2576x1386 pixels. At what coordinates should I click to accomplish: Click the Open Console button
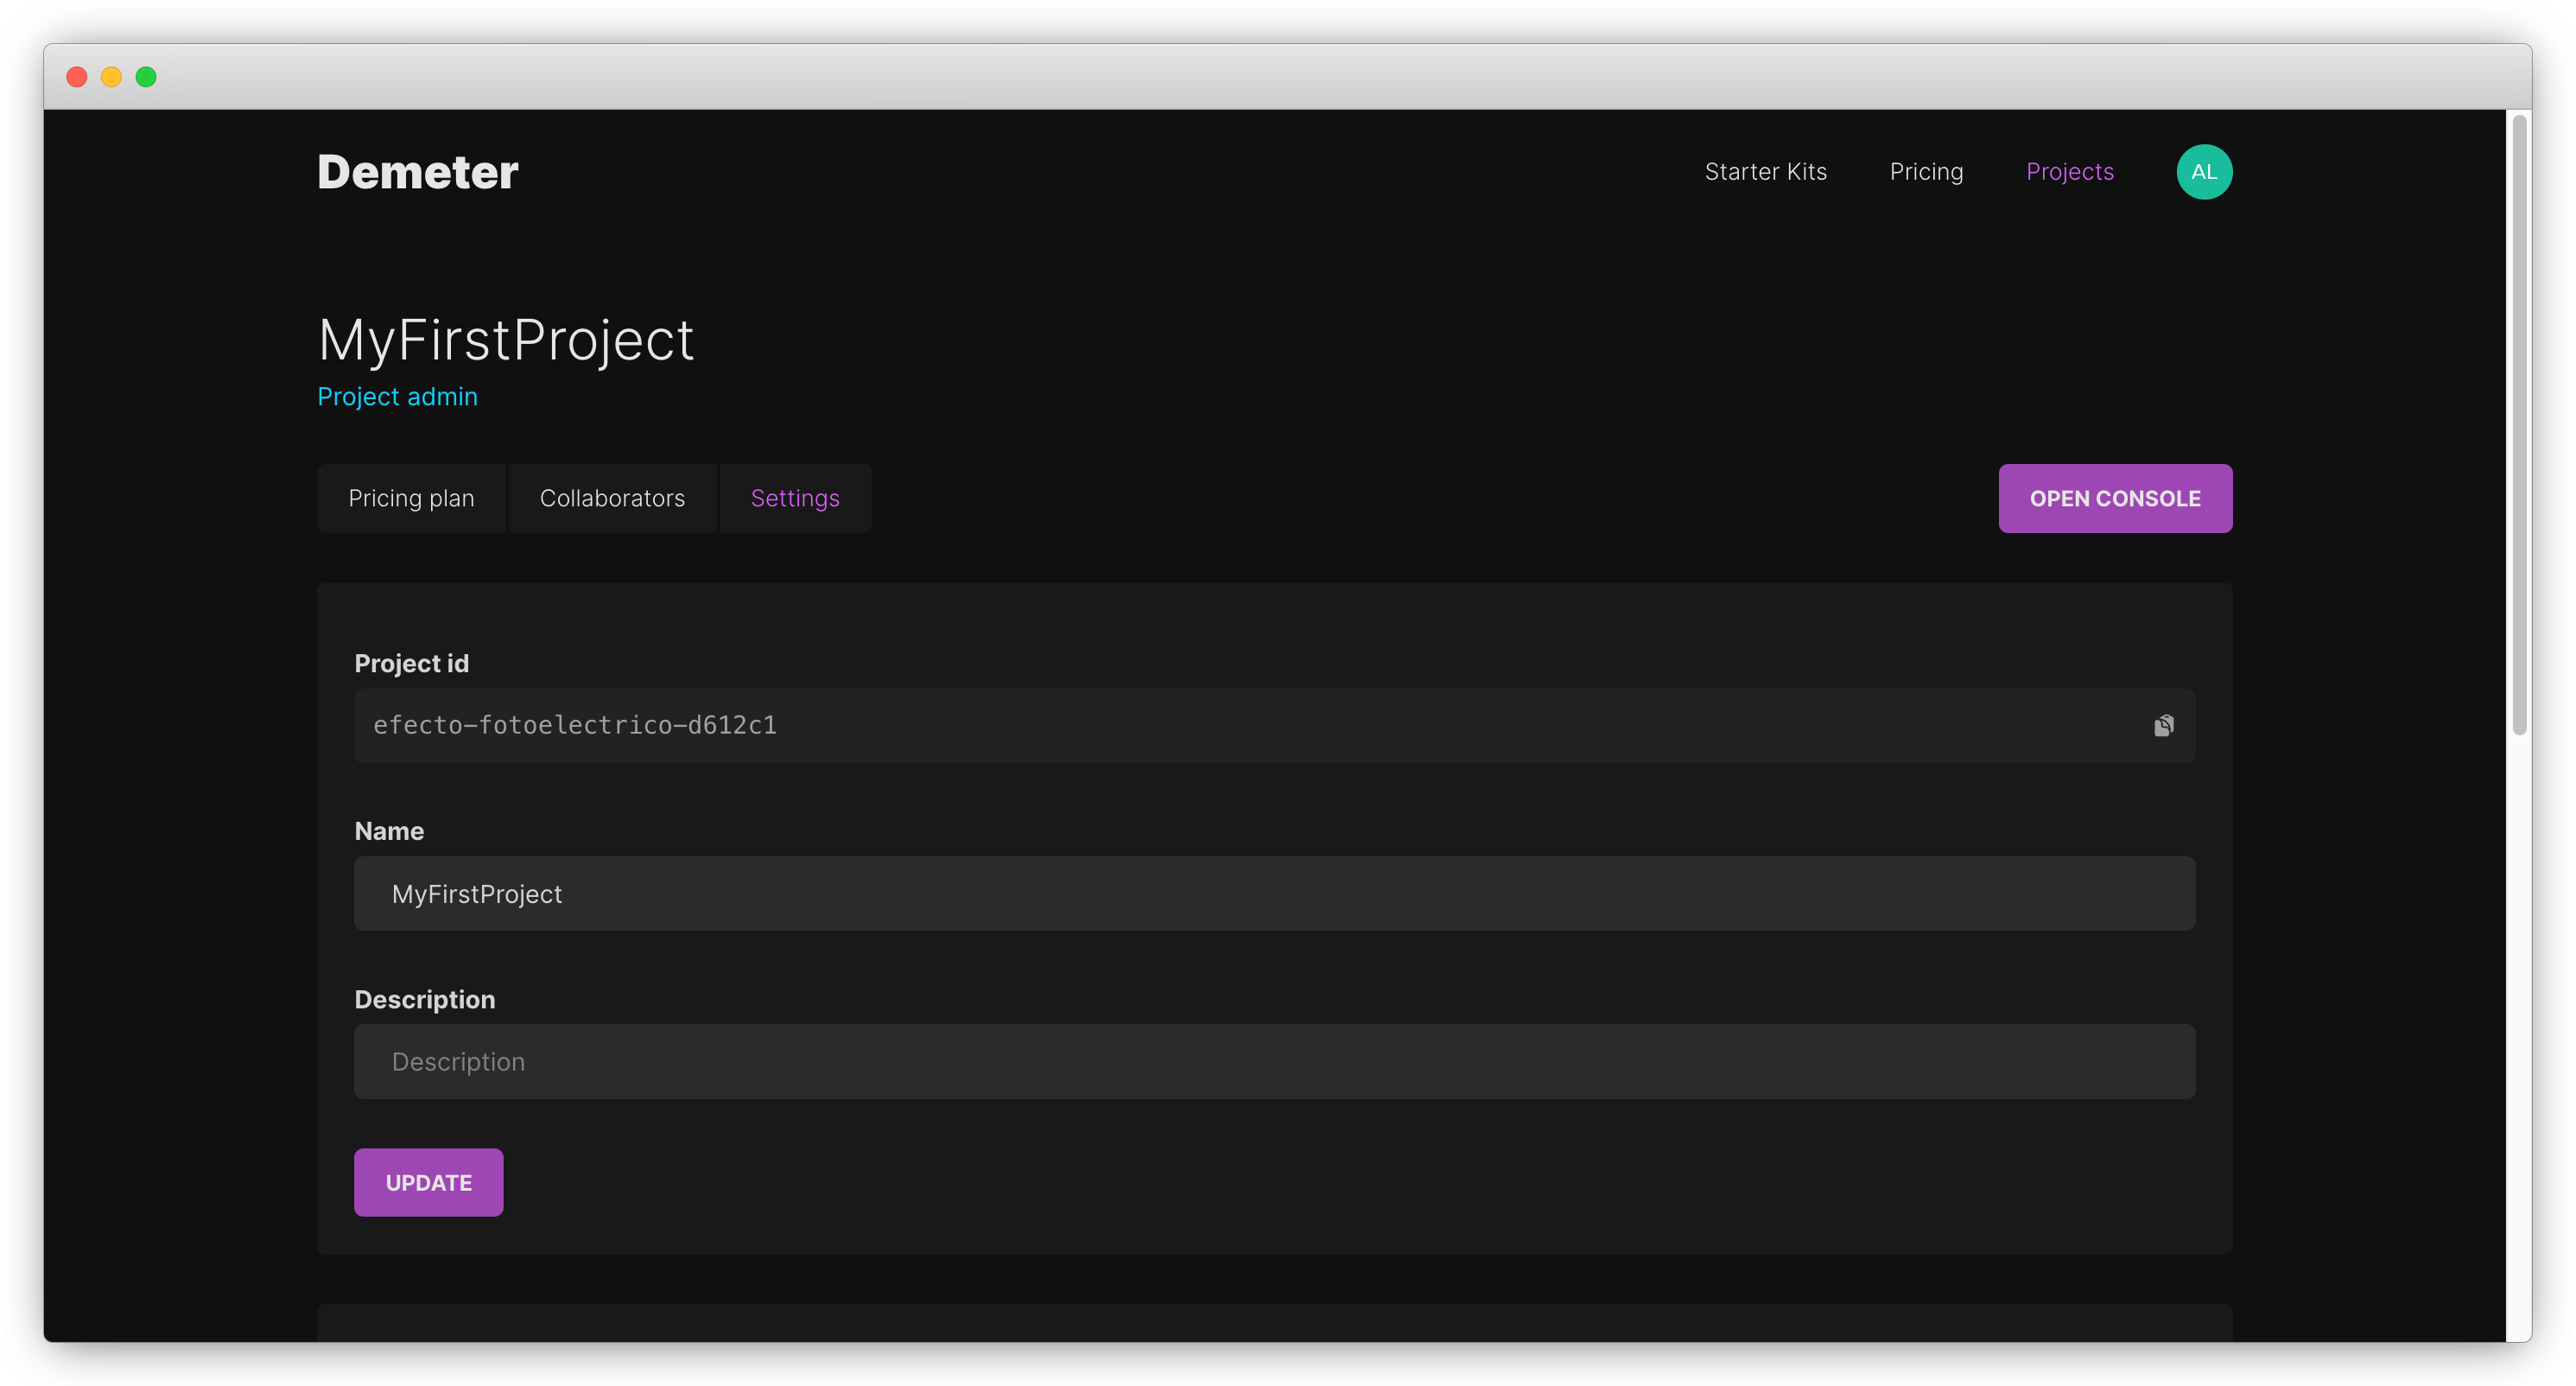click(2115, 498)
